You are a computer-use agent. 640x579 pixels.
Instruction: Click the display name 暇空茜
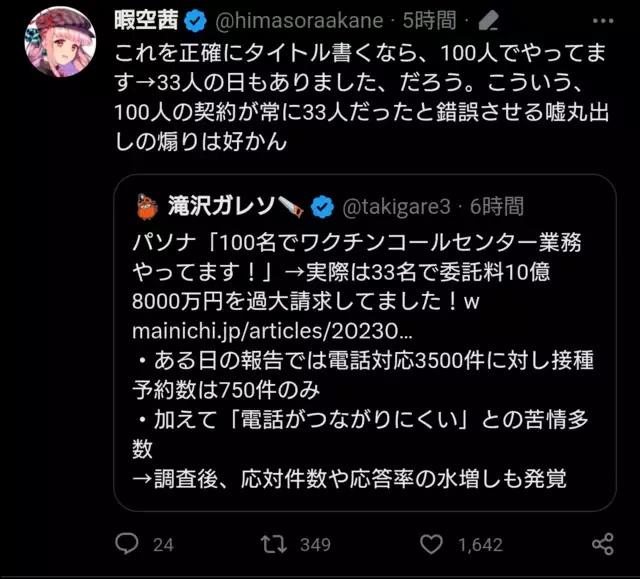147,20
